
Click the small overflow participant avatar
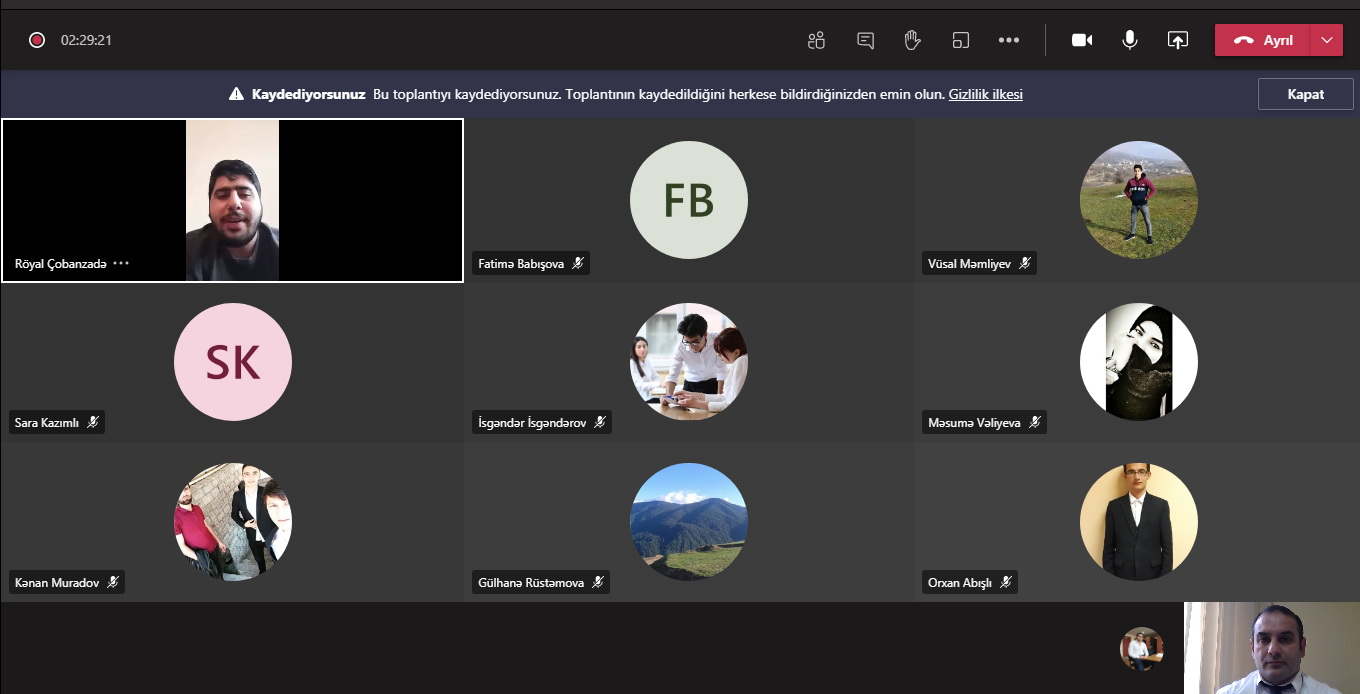[1141, 648]
